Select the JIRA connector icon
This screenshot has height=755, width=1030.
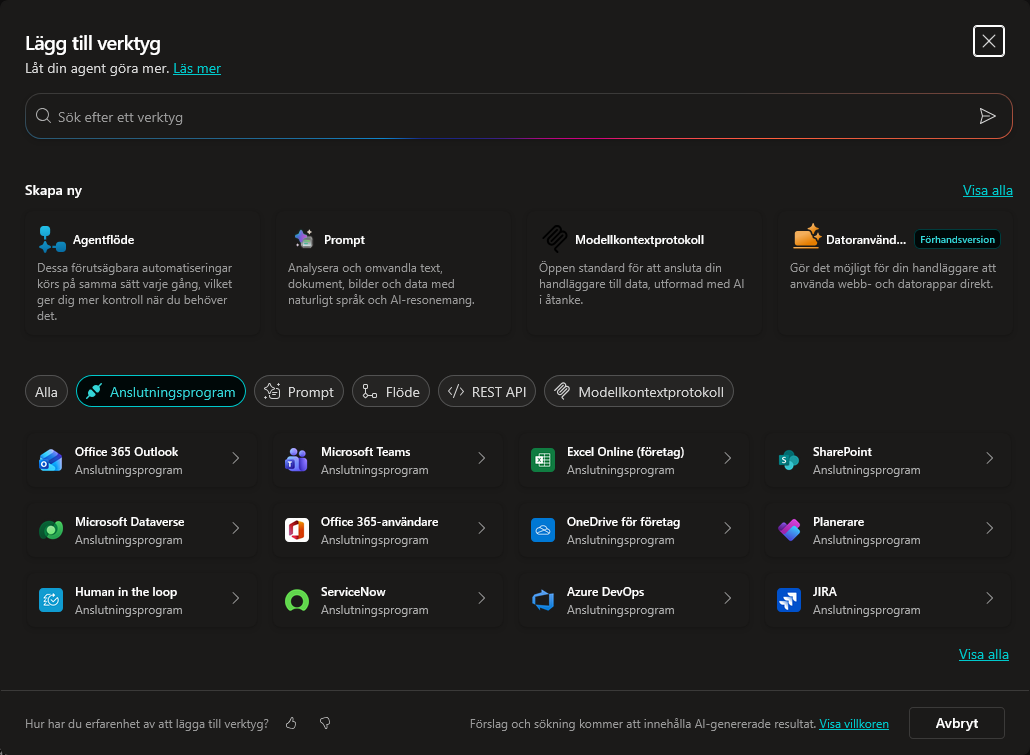788,600
